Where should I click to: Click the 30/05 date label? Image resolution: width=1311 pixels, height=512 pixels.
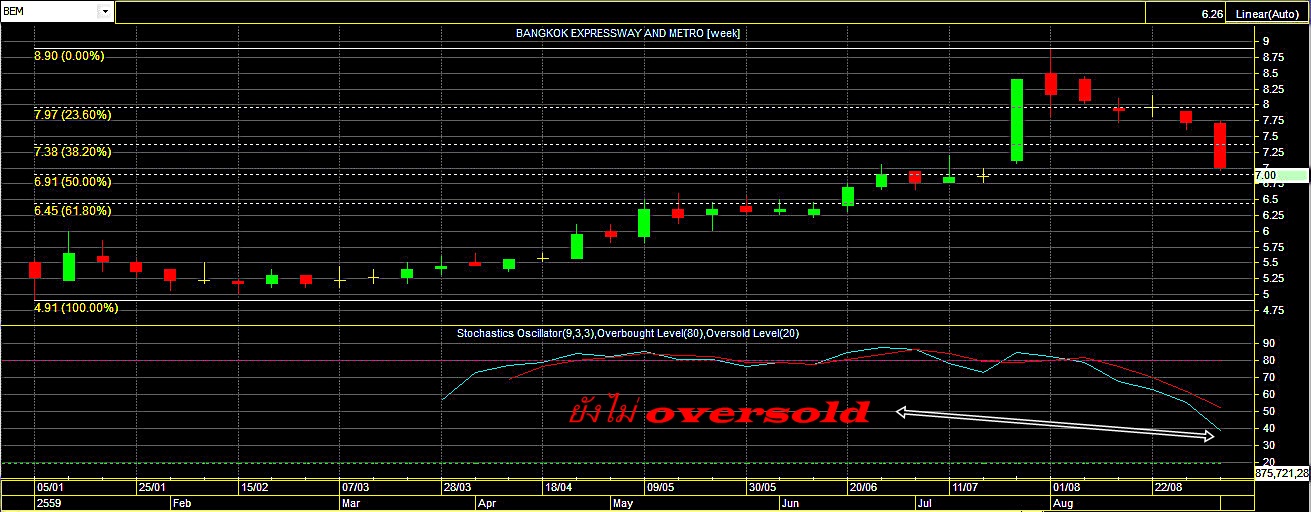pos(762,487)
